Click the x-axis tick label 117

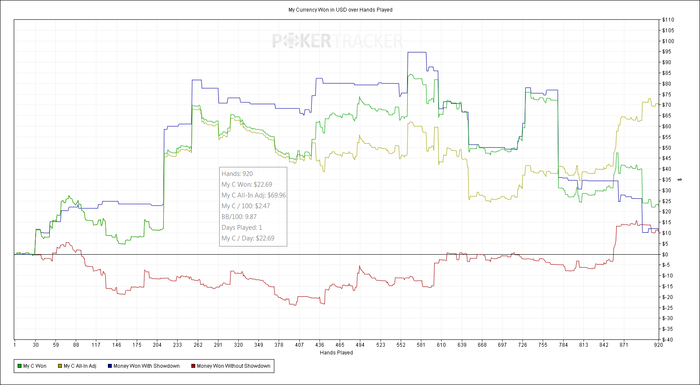pyautogui.click(x=96, y=345)
